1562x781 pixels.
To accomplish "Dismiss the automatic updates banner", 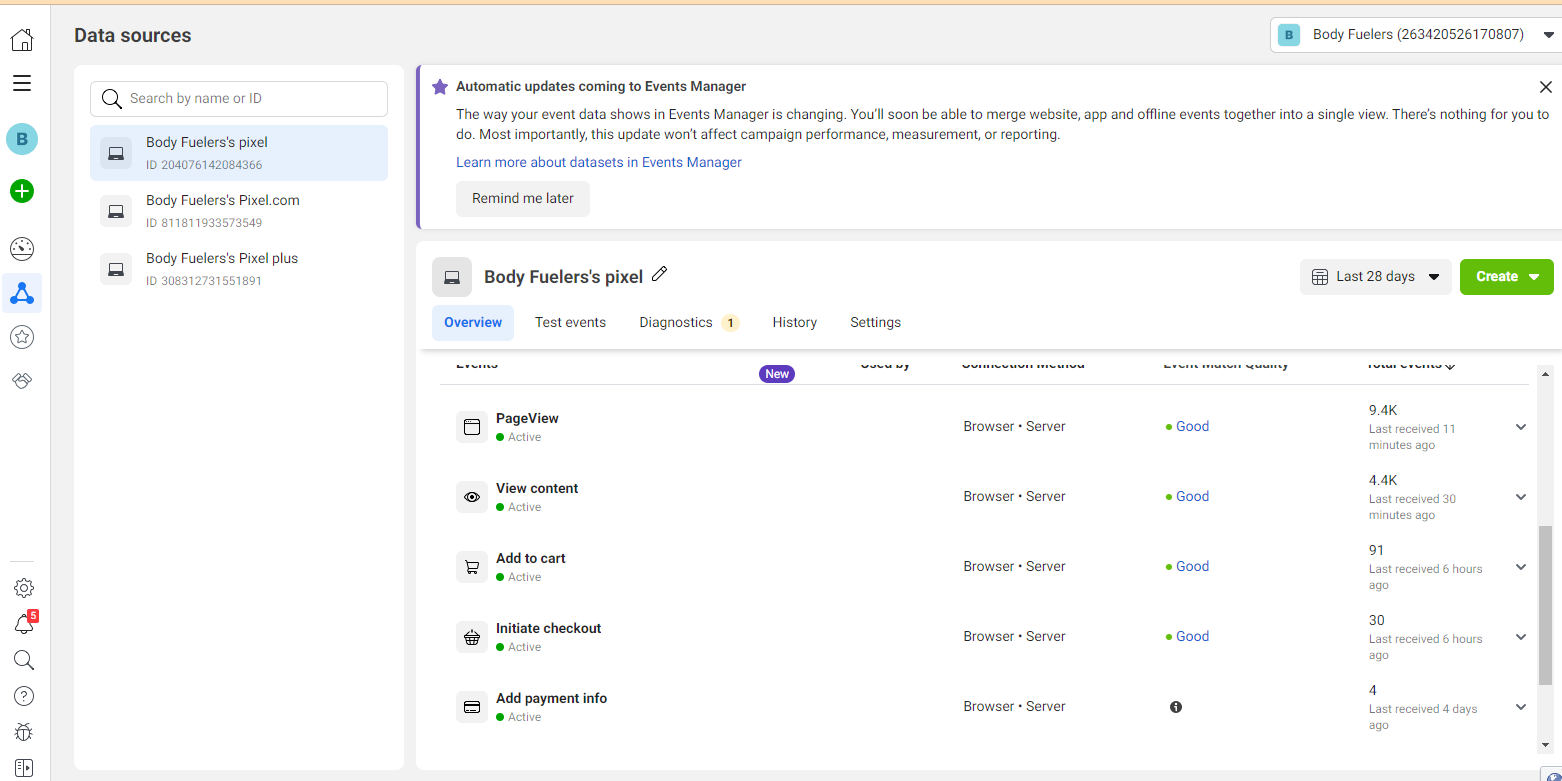I will pyautogui.click(x=1546, y=87).
